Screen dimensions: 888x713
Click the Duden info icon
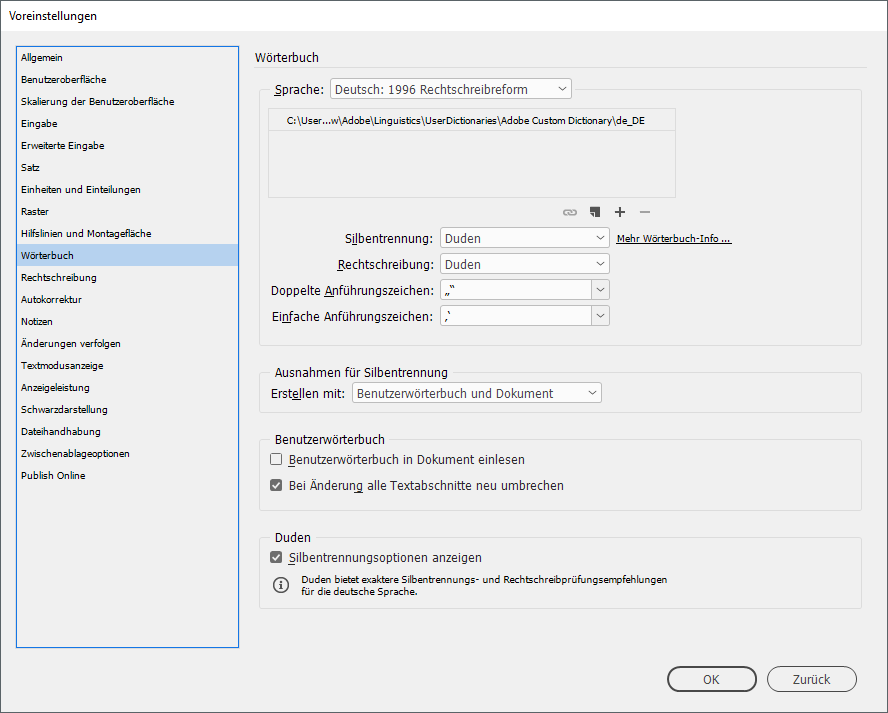(x=281, y=585)
